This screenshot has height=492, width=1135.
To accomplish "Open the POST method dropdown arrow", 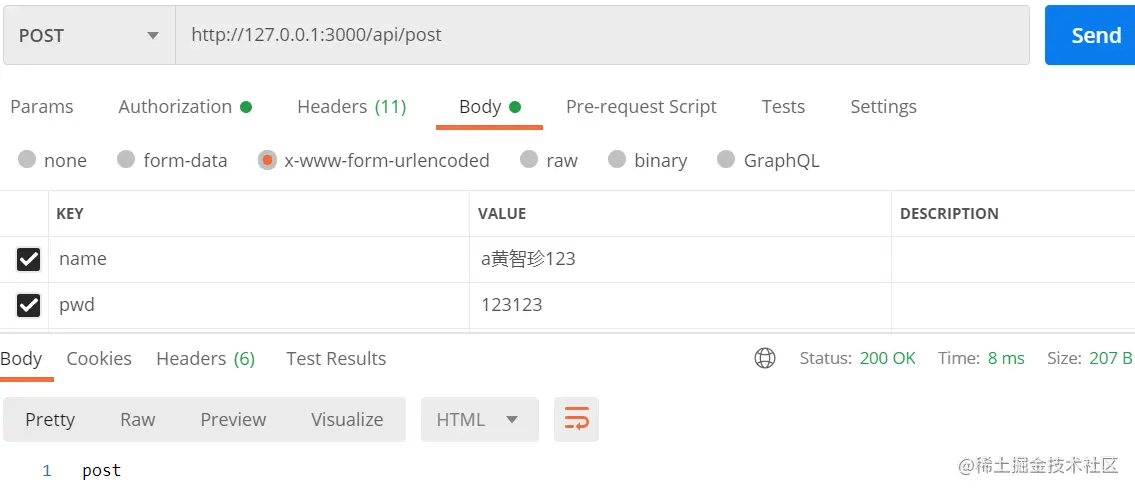I will tap(153, 35).
